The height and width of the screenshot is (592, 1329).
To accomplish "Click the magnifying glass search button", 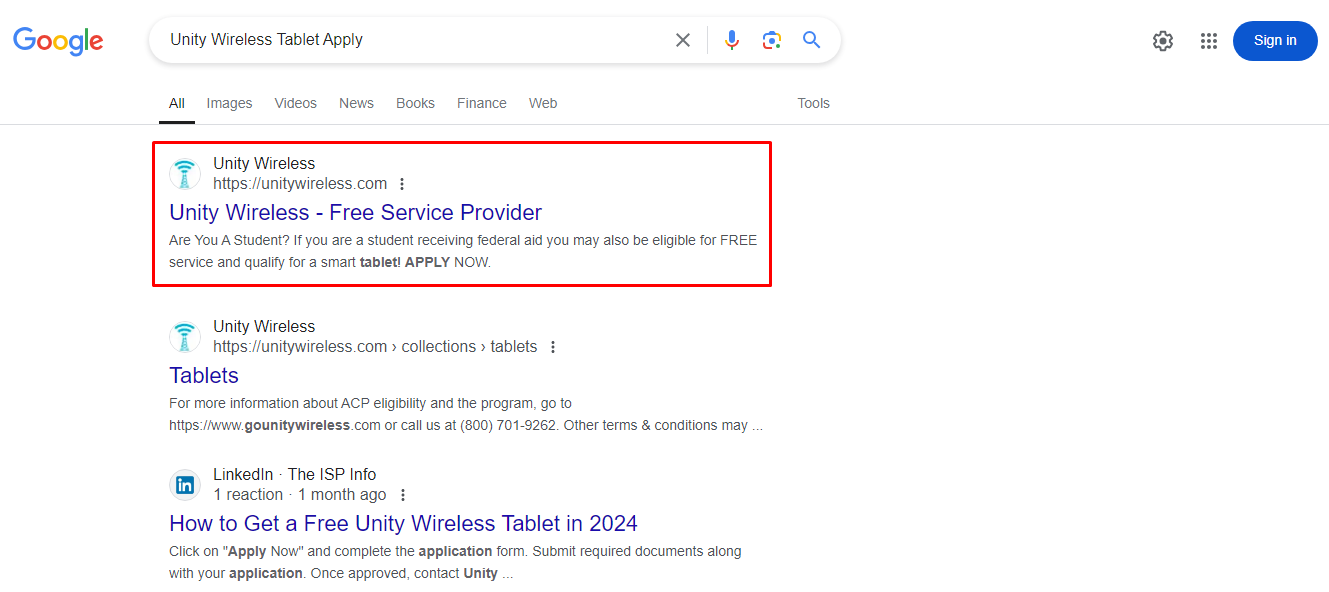I will (x=811, y=40).
